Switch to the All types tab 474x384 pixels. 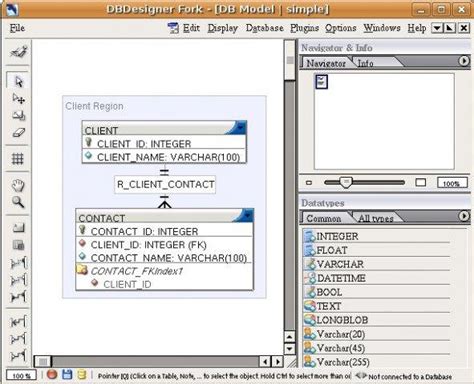[x=376, y=218]
